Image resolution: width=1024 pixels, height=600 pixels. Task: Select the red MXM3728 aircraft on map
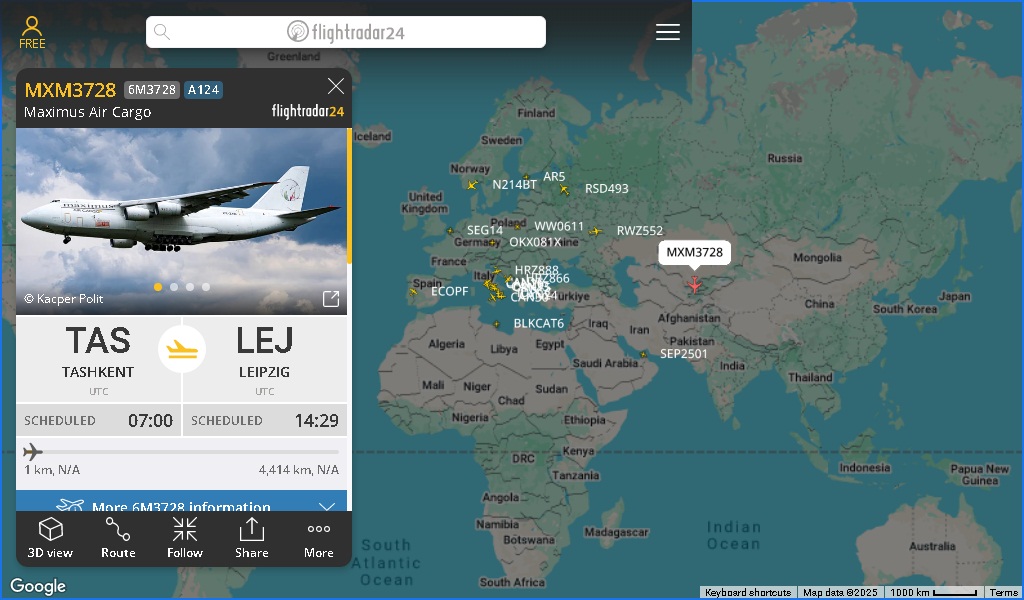tap(694, 285)
